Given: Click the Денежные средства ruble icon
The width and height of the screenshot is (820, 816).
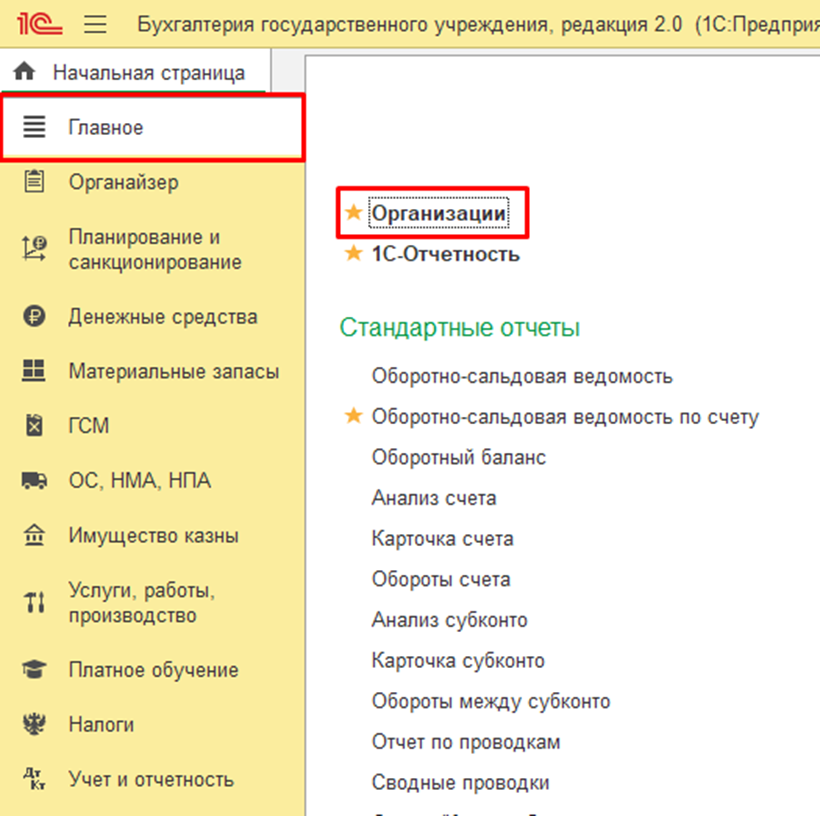Looking at the screenshot, I should click(34, 316).
